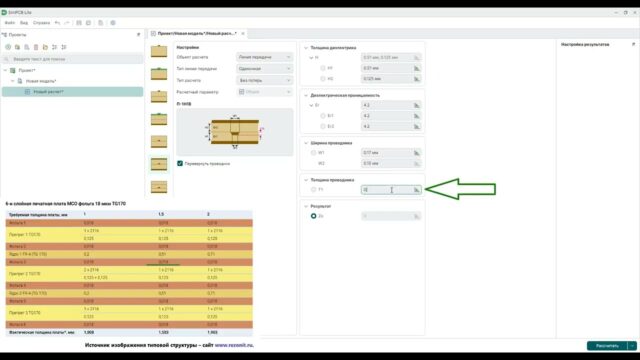Click the graph icon in the H row
Screen dimensions: 640x360
pyautogui.click(x=416, y=58)
